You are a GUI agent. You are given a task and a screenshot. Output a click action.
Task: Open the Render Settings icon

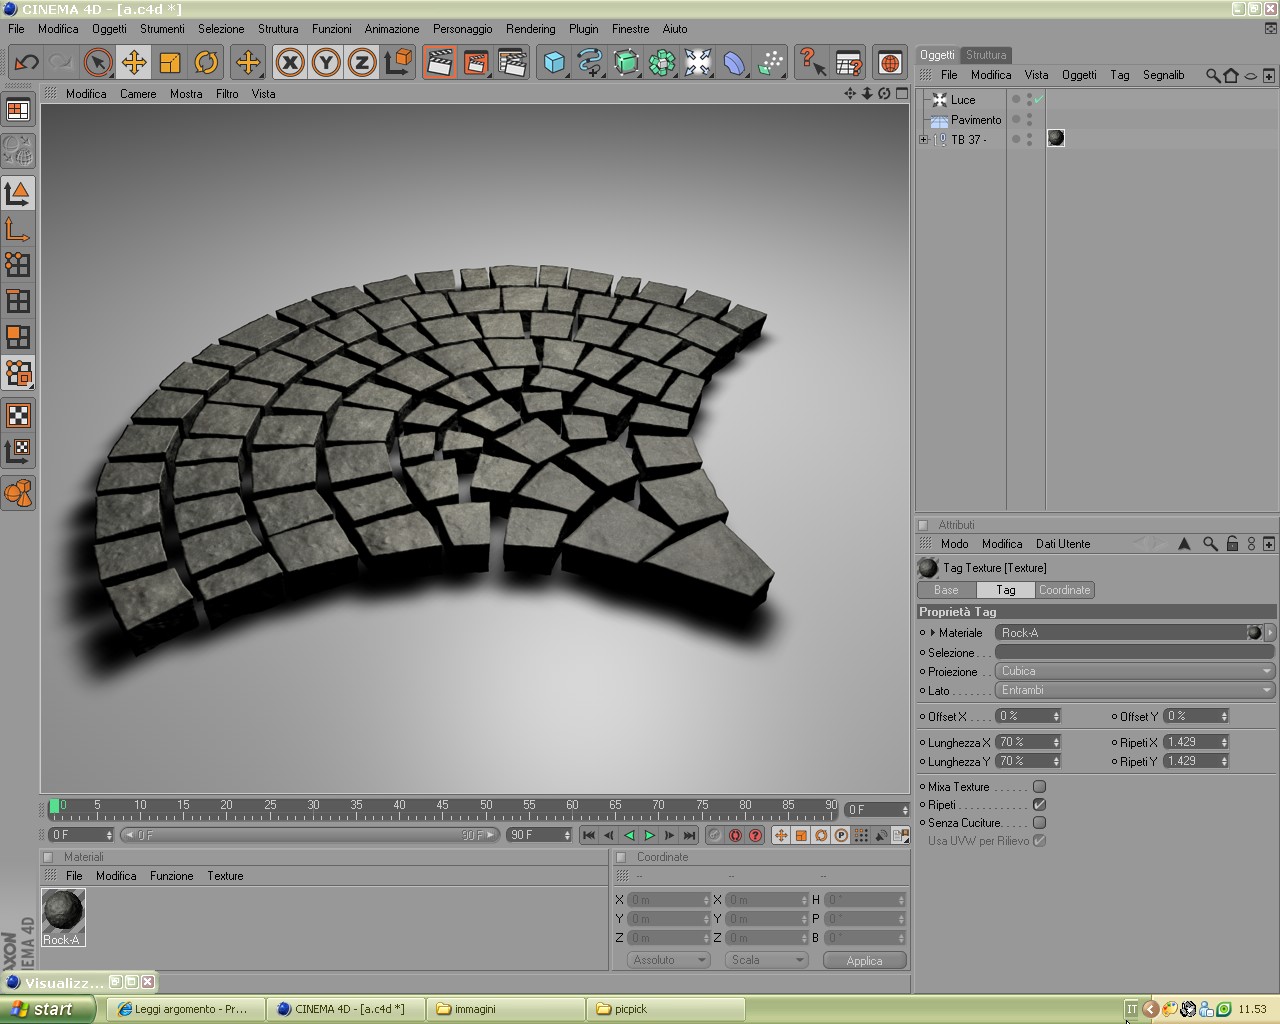coord(512,63)
